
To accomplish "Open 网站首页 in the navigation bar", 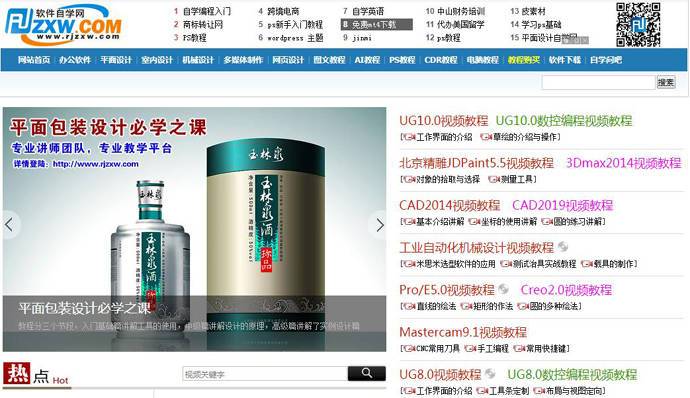I will point(34,60).
